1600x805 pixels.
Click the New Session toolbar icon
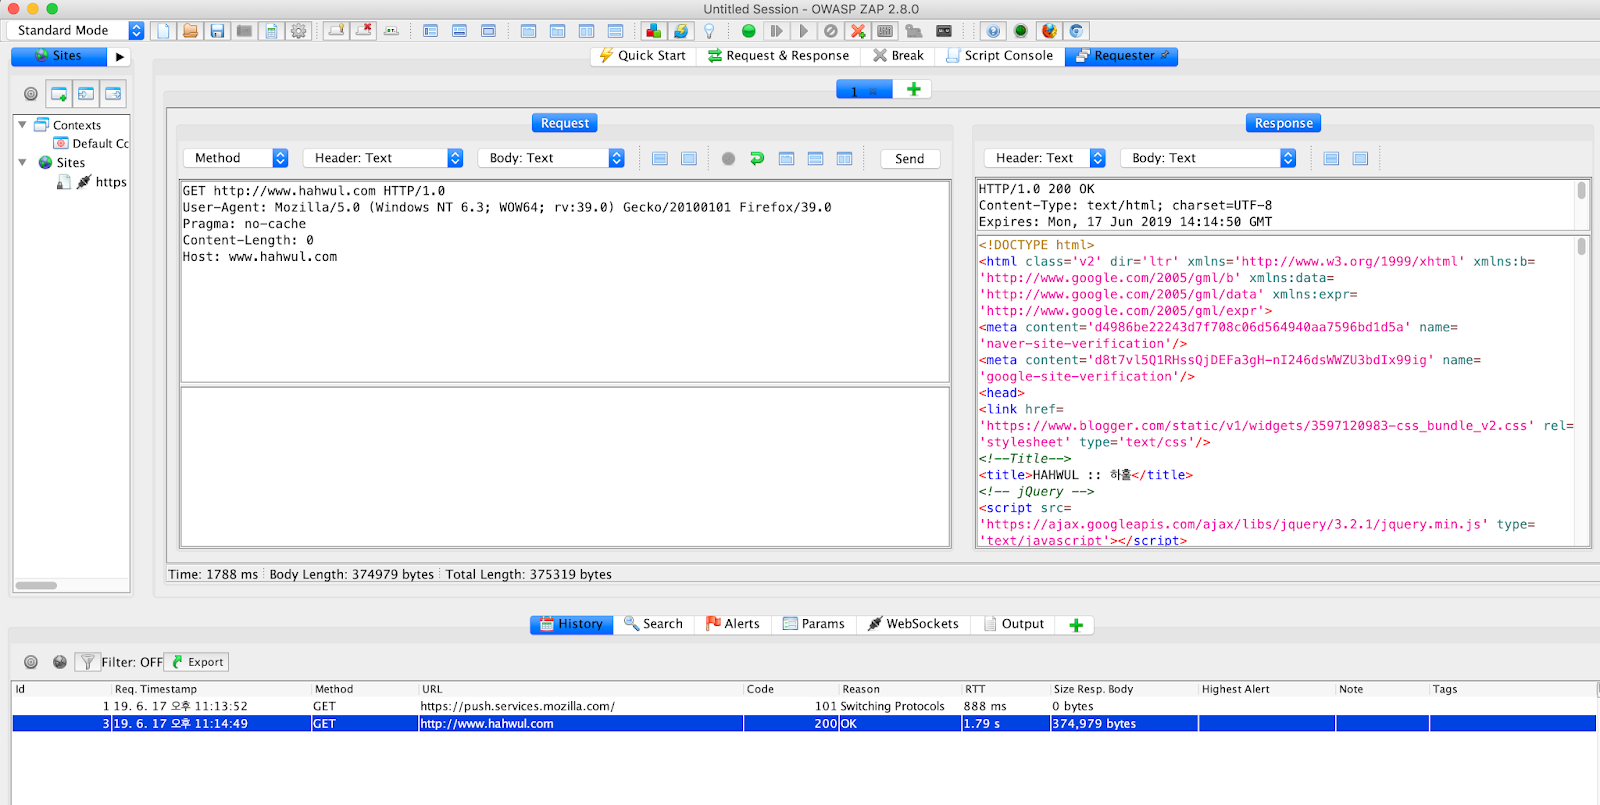coord(163,31)
